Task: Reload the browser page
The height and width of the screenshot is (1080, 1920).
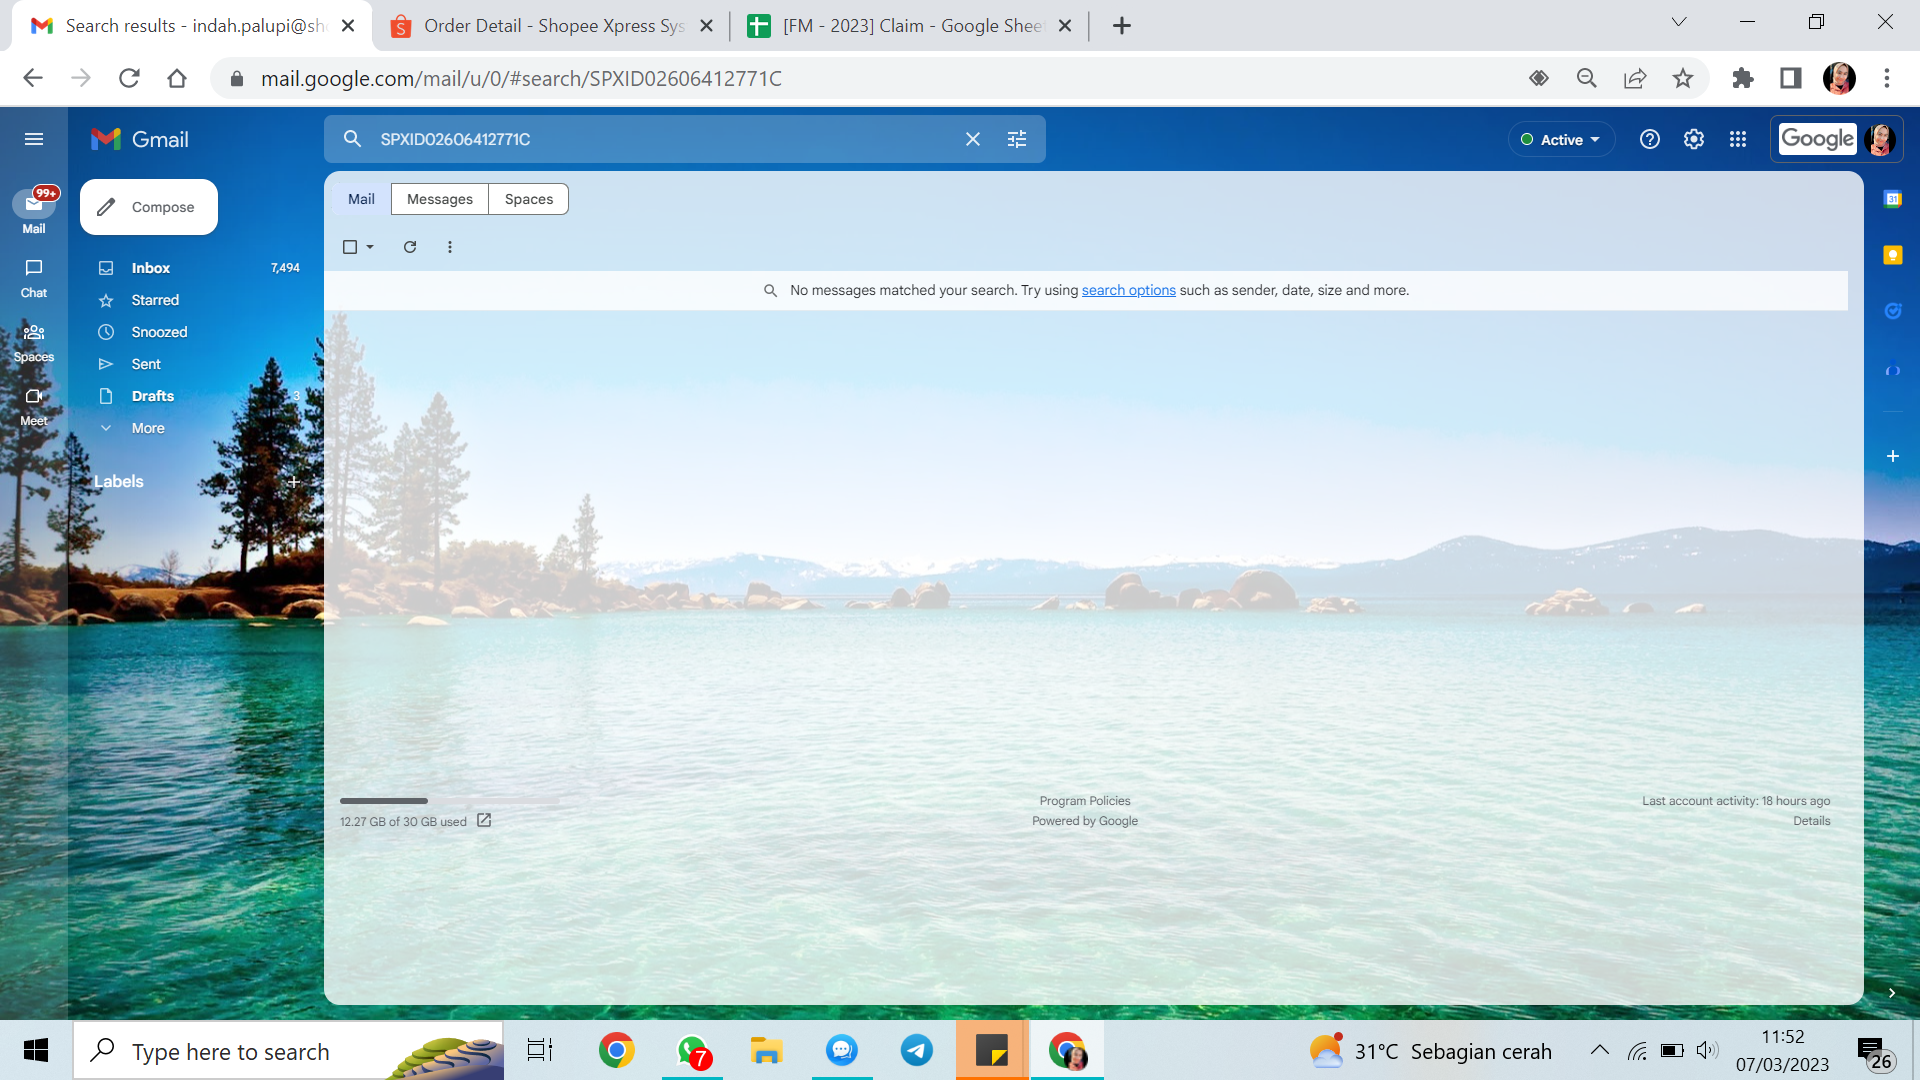Action: coord(129,78)
